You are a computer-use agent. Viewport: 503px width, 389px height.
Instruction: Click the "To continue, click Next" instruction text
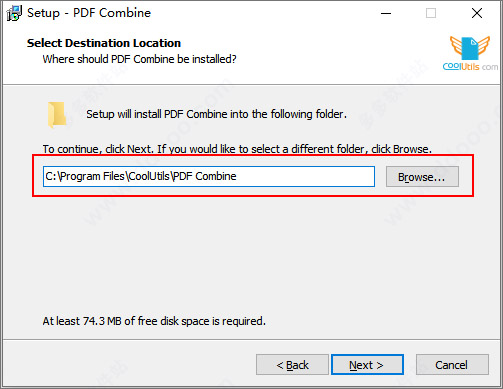[237, 149]
